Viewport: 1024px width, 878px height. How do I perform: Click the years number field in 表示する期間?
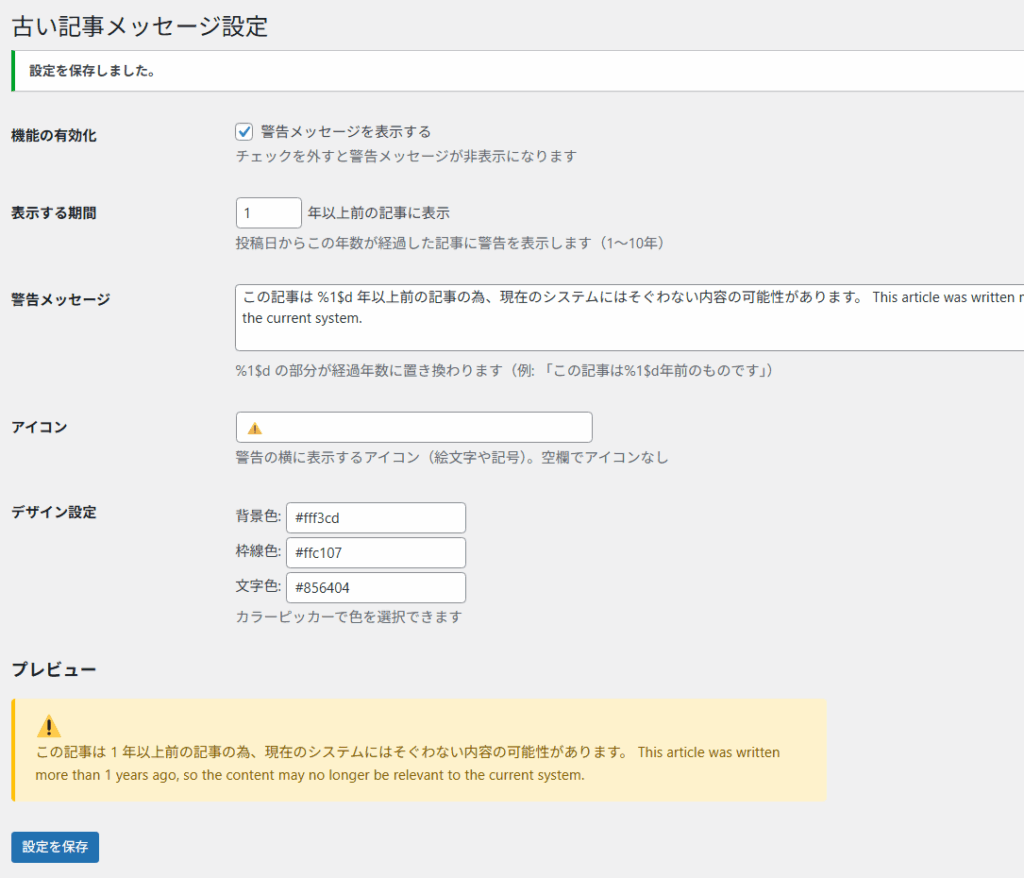pos(267,213)
